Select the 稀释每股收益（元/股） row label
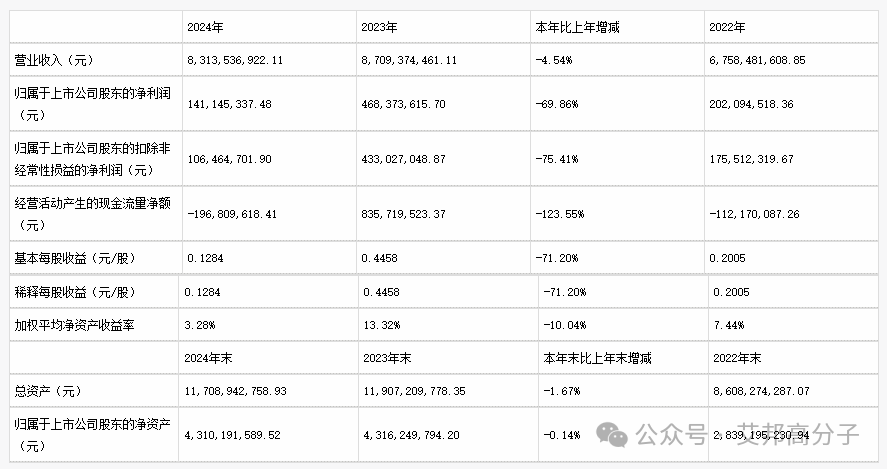Viewport: 887px width, 469px height. (75, 292)
